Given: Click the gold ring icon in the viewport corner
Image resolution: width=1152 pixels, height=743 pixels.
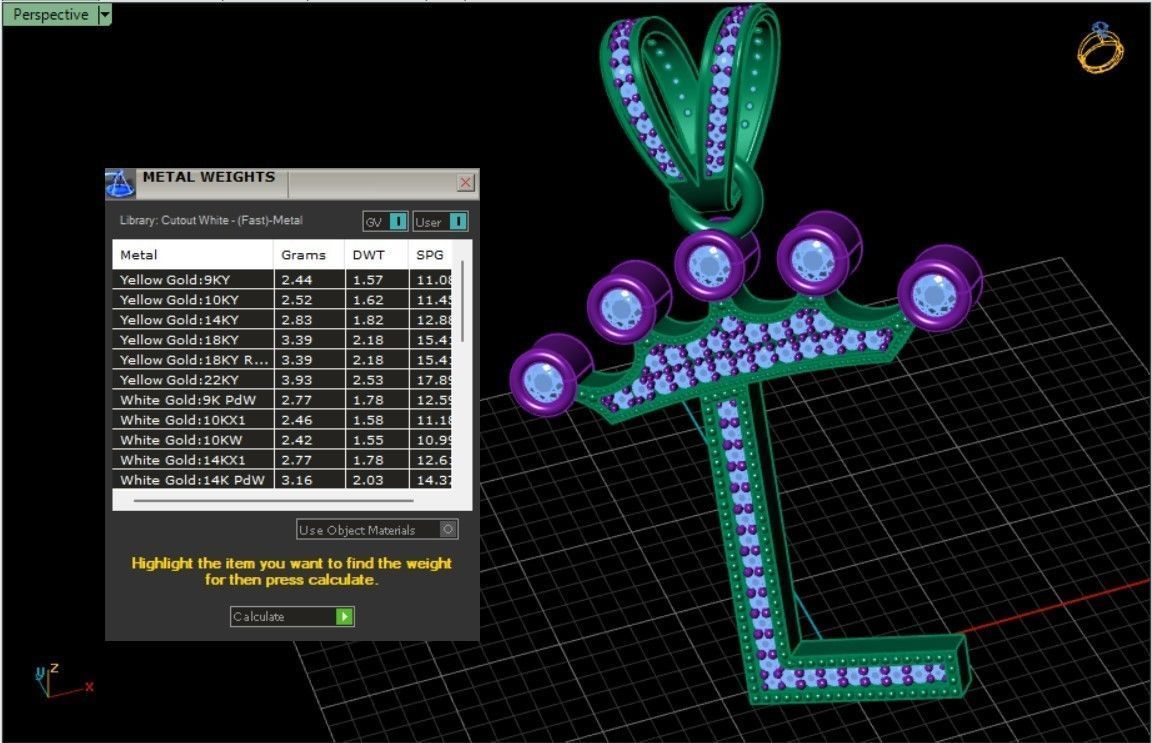Looking at the screenshot, I should [1100, 47].
